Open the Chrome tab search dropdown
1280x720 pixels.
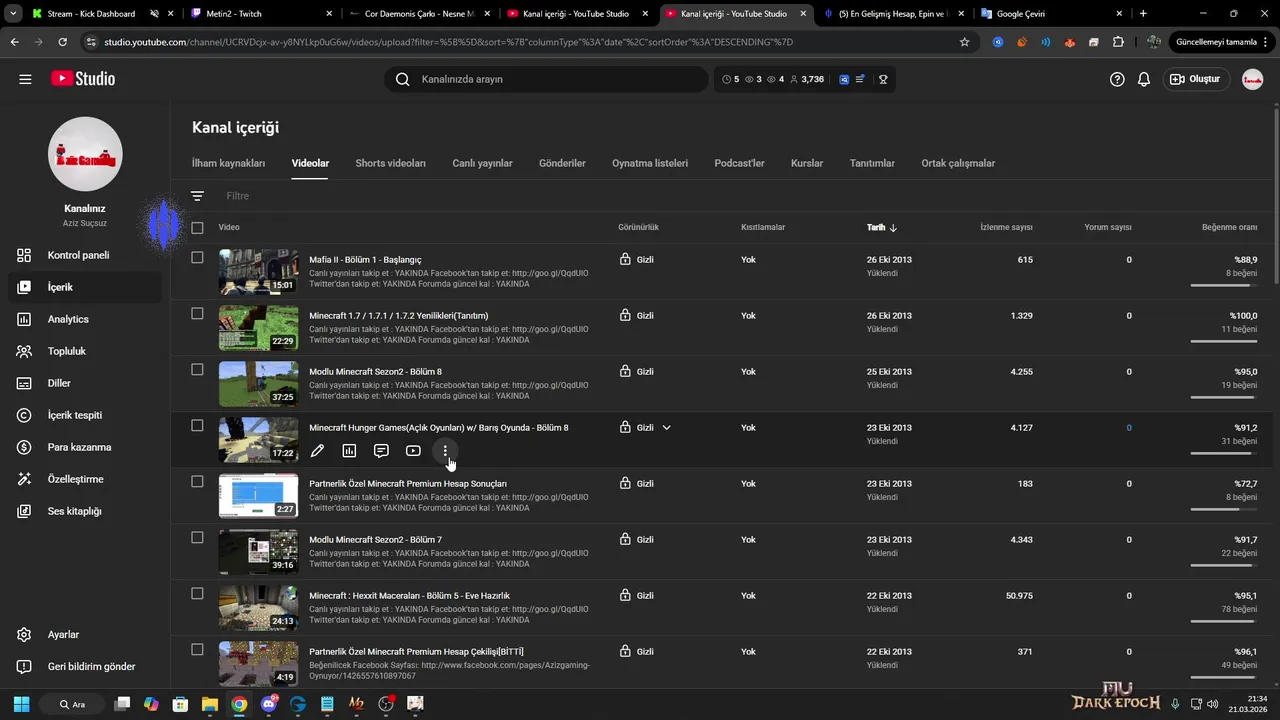[13, 14]
